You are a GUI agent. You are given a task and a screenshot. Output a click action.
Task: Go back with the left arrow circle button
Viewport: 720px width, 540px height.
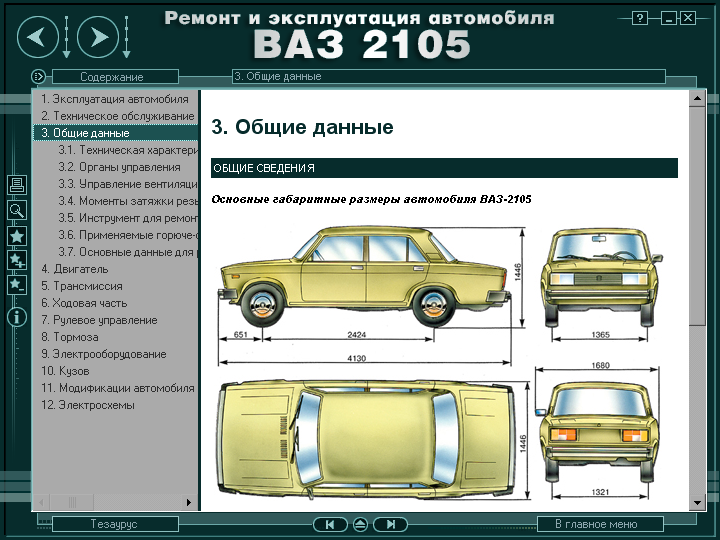38,37
